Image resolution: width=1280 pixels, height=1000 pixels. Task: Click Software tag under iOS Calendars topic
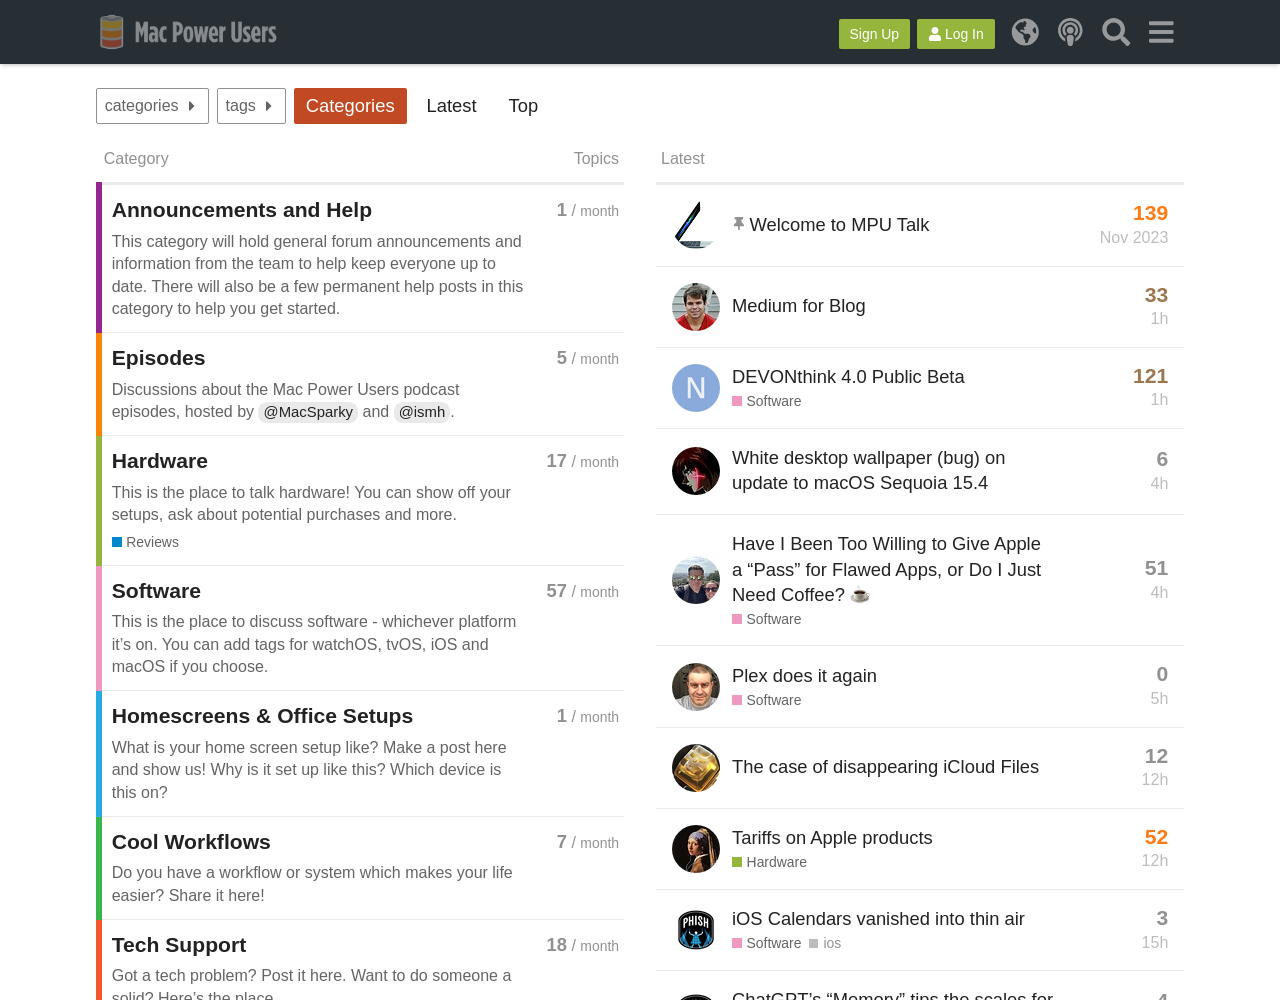point(767,943)
